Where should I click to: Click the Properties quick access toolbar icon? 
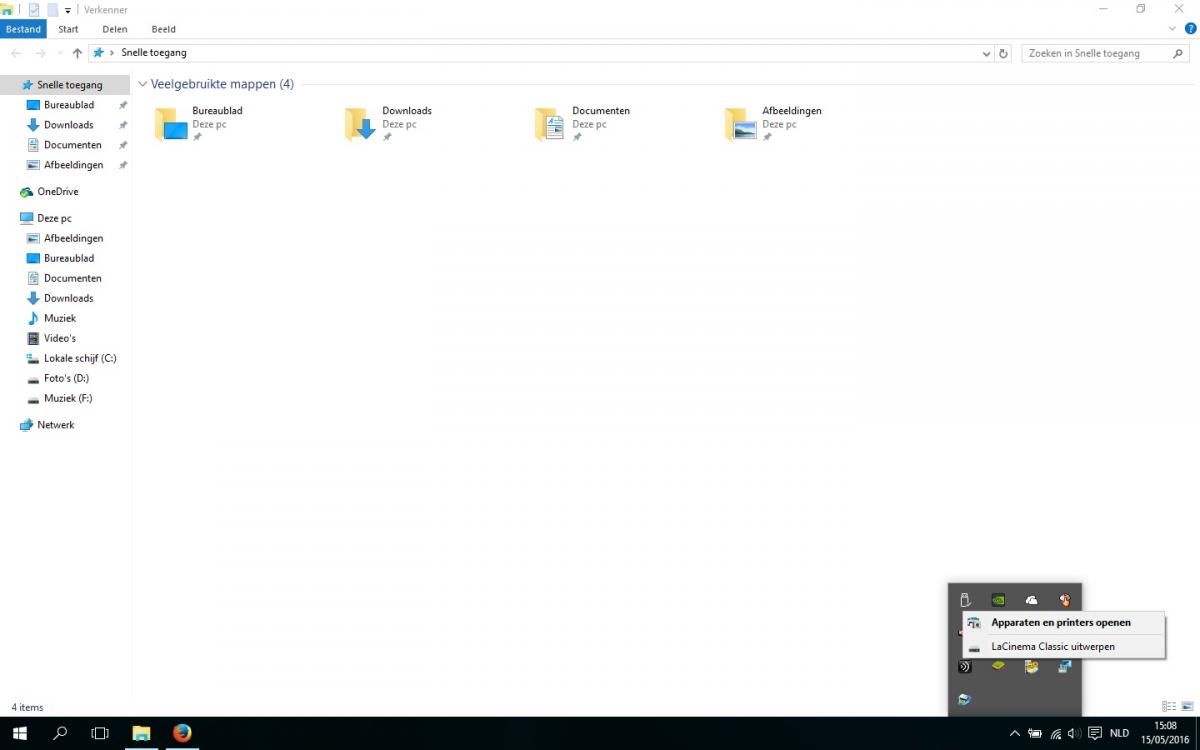(34, 10)
